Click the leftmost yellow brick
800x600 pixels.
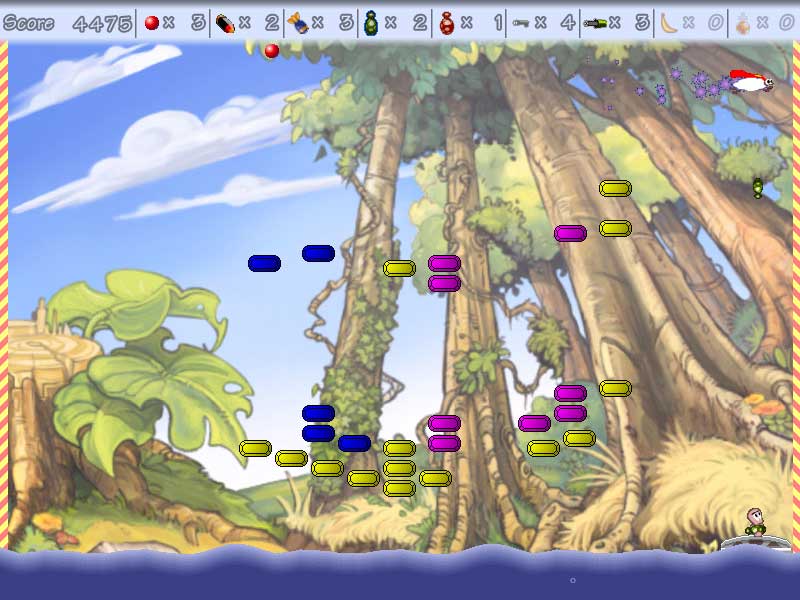click(255, 448)
